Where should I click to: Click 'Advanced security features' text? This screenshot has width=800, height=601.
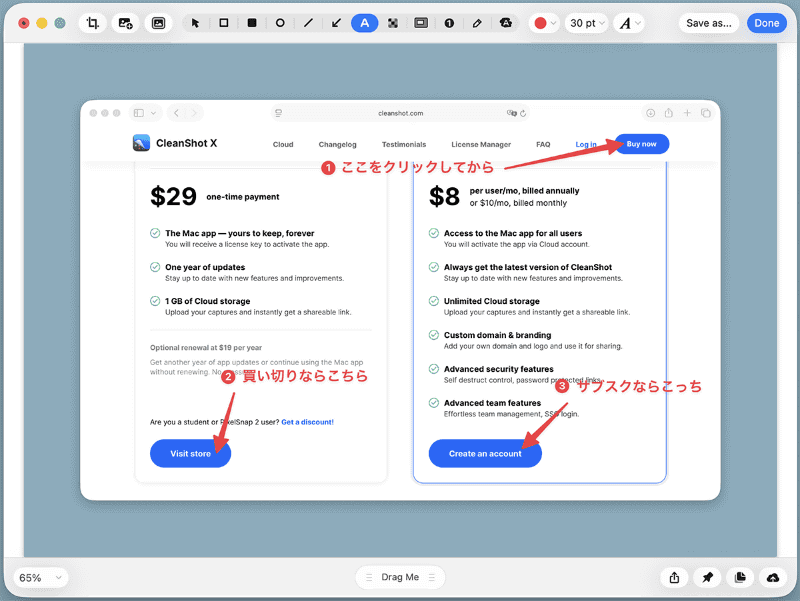click(x=498, y=369)
